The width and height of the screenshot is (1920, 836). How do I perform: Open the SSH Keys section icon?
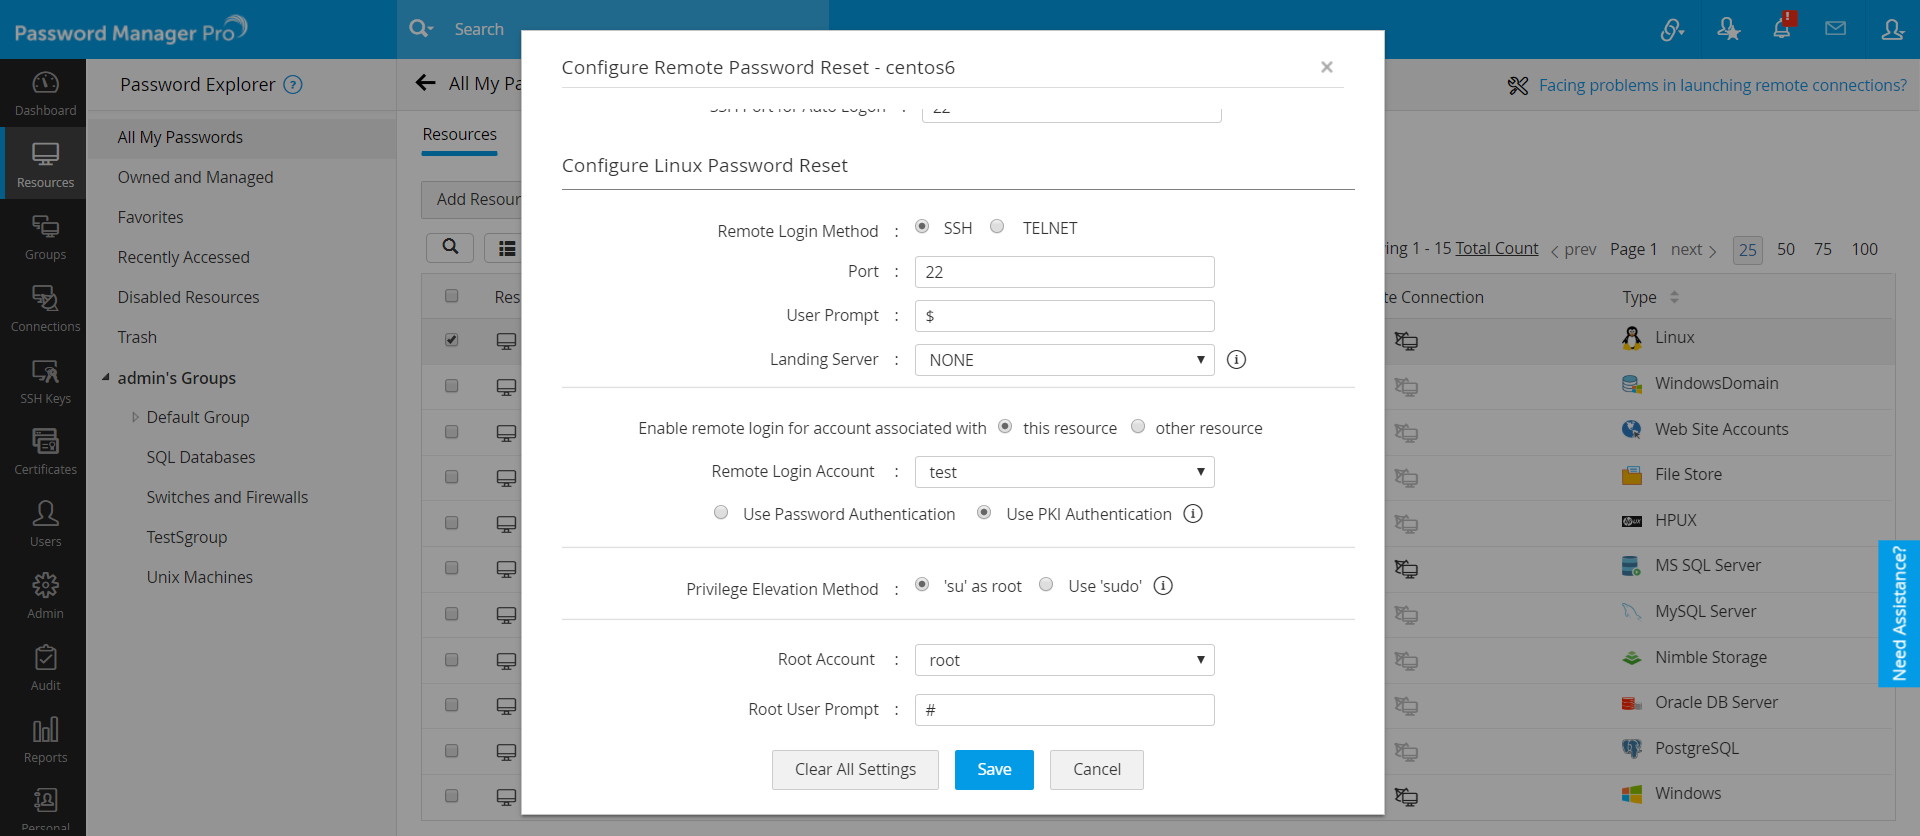[x=45, y=380]
